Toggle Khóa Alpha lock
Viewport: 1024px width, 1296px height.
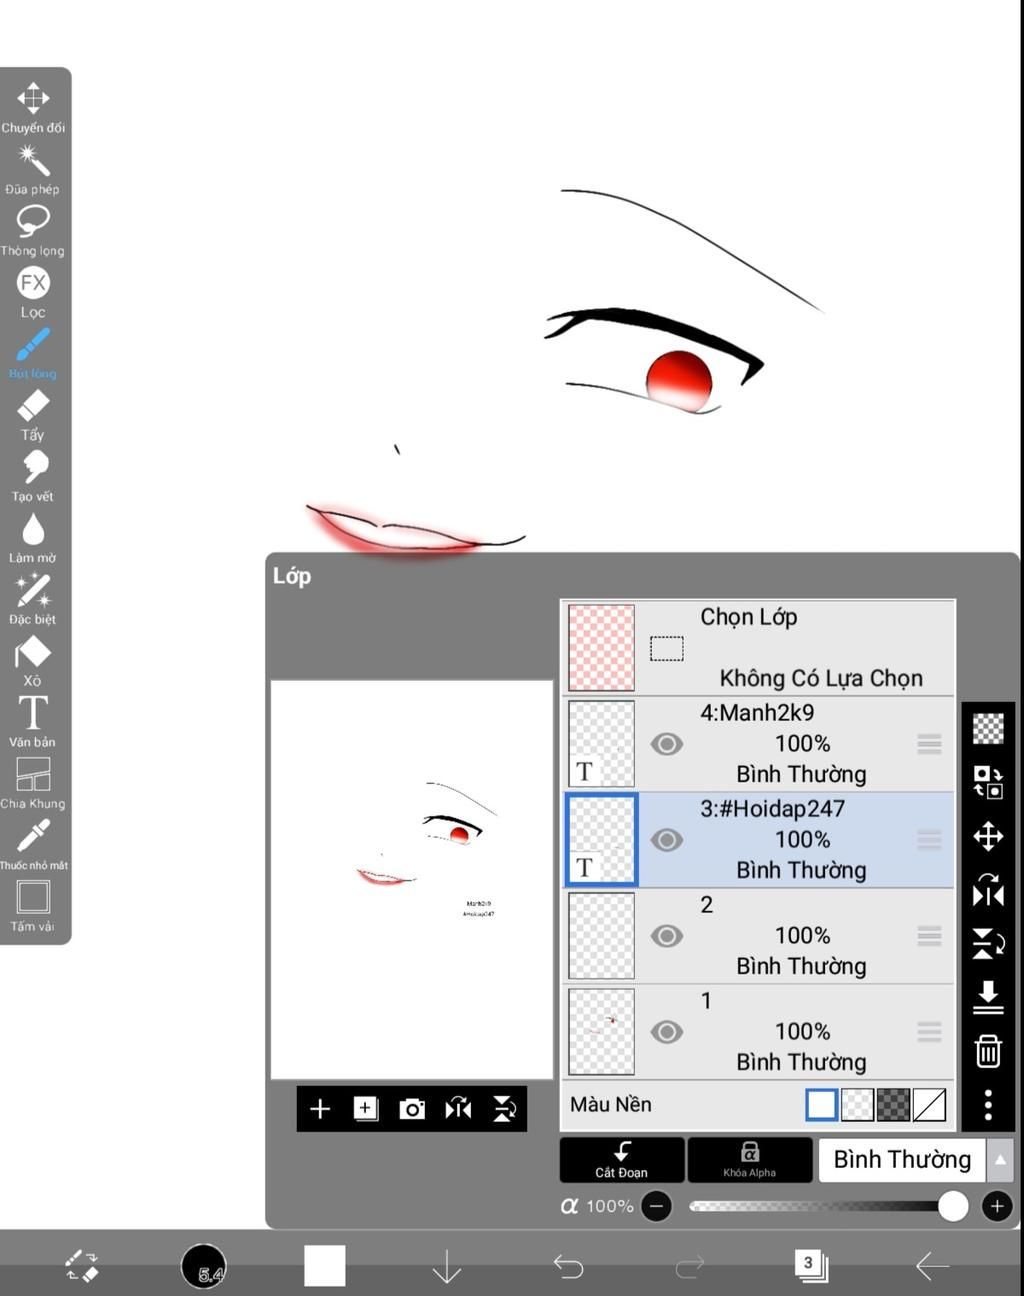[x=750, y=1160]
